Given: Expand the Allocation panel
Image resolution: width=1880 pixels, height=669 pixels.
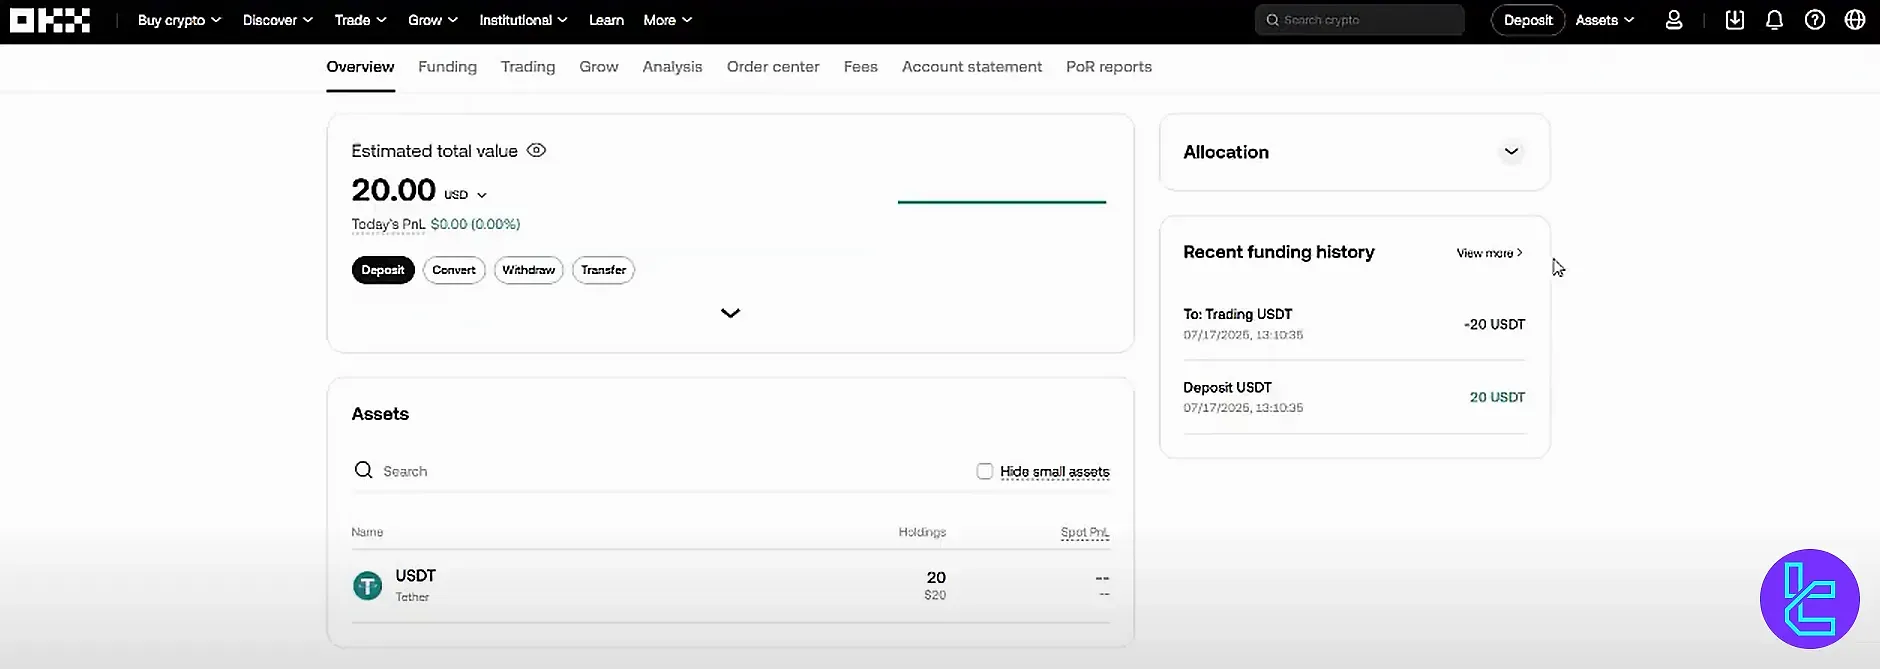Looking at the screenshot, I should point(1511,152).
